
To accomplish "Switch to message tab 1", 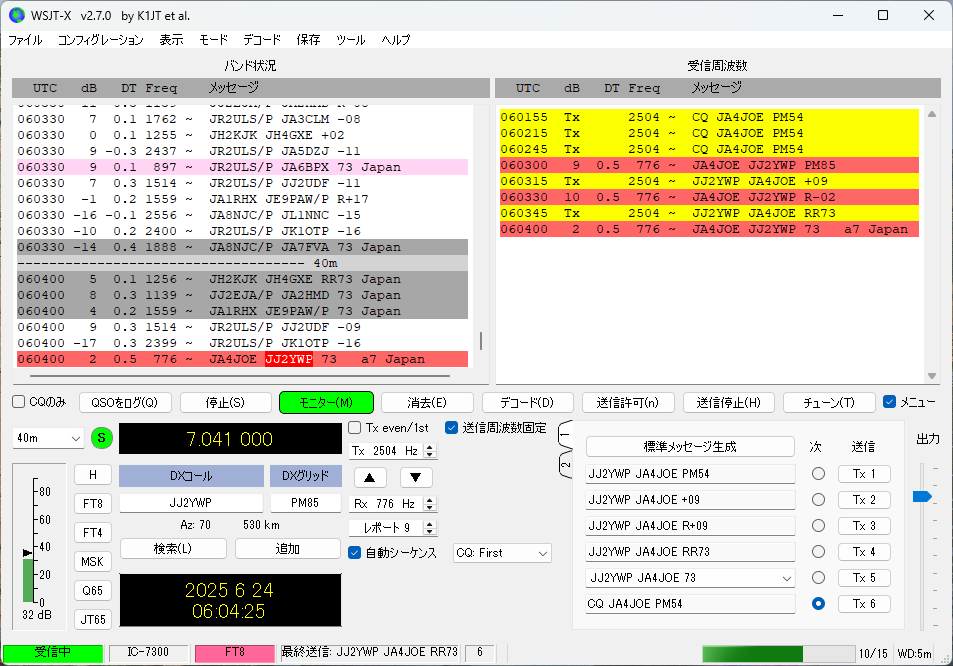I will click(x=565, y=435).
